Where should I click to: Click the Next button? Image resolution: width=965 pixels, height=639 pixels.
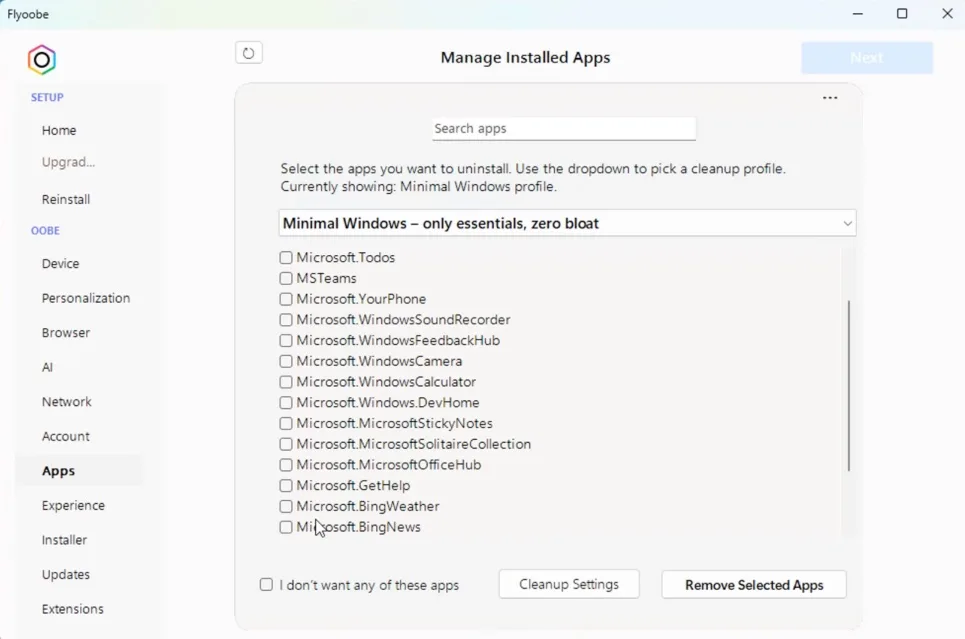pyautogui.click(x=866, y=57)
